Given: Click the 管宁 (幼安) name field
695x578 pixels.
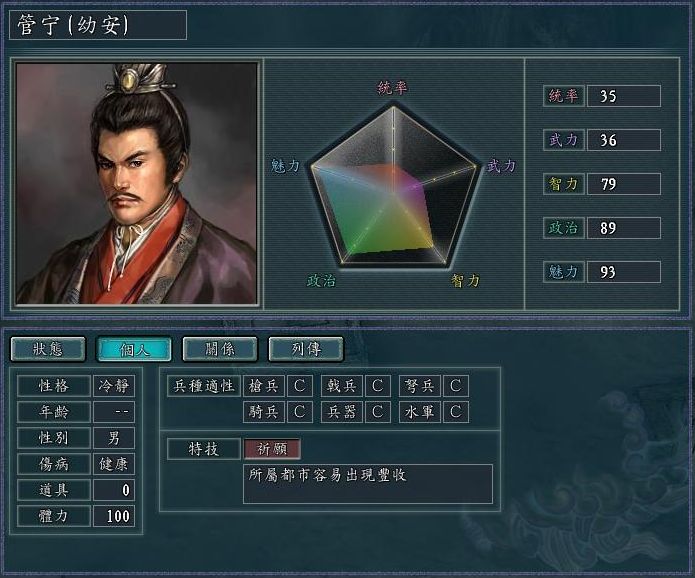Looking at the screenshot, I should 98,25.
